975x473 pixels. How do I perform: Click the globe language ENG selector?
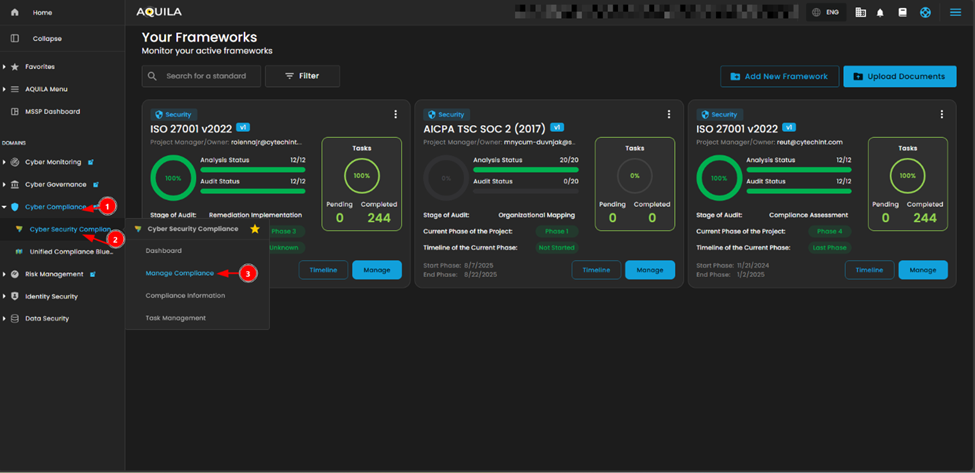pyautogui.click(x=825, y=13)
